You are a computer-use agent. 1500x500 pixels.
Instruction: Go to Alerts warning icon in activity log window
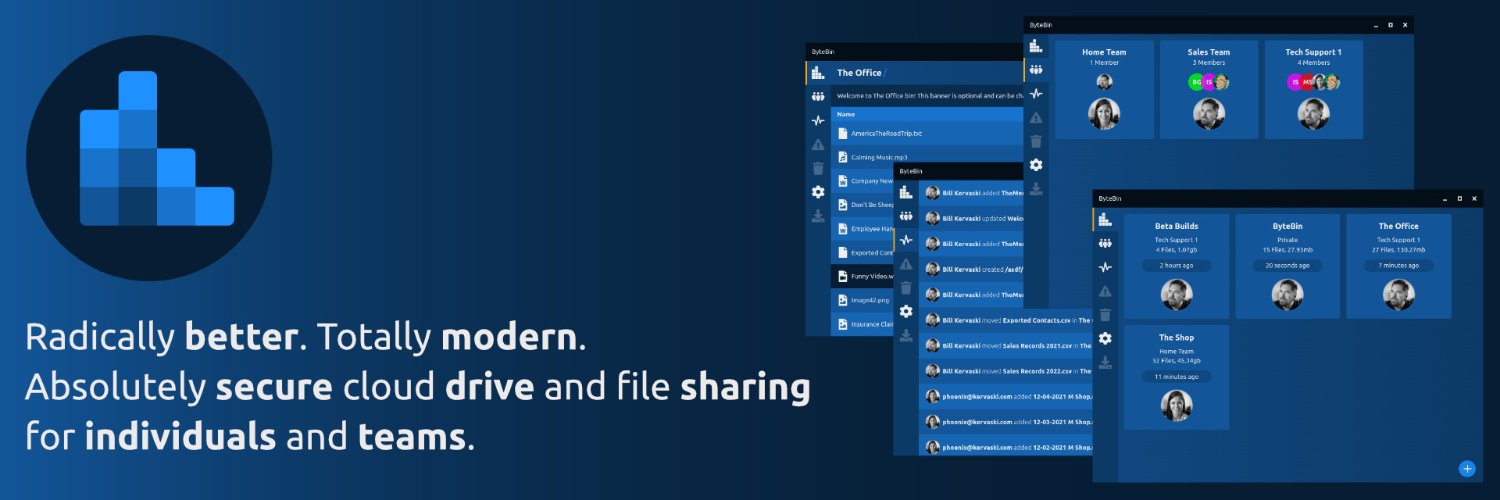[906, 264]
